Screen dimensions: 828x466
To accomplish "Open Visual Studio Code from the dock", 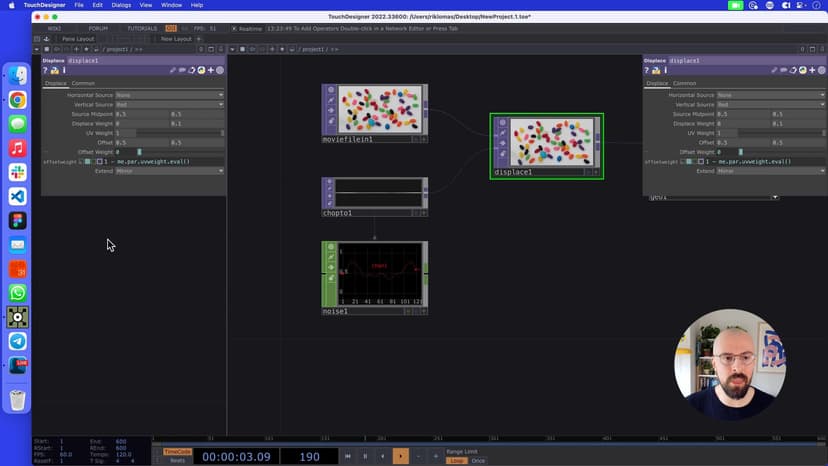I will tap(17, 196).
